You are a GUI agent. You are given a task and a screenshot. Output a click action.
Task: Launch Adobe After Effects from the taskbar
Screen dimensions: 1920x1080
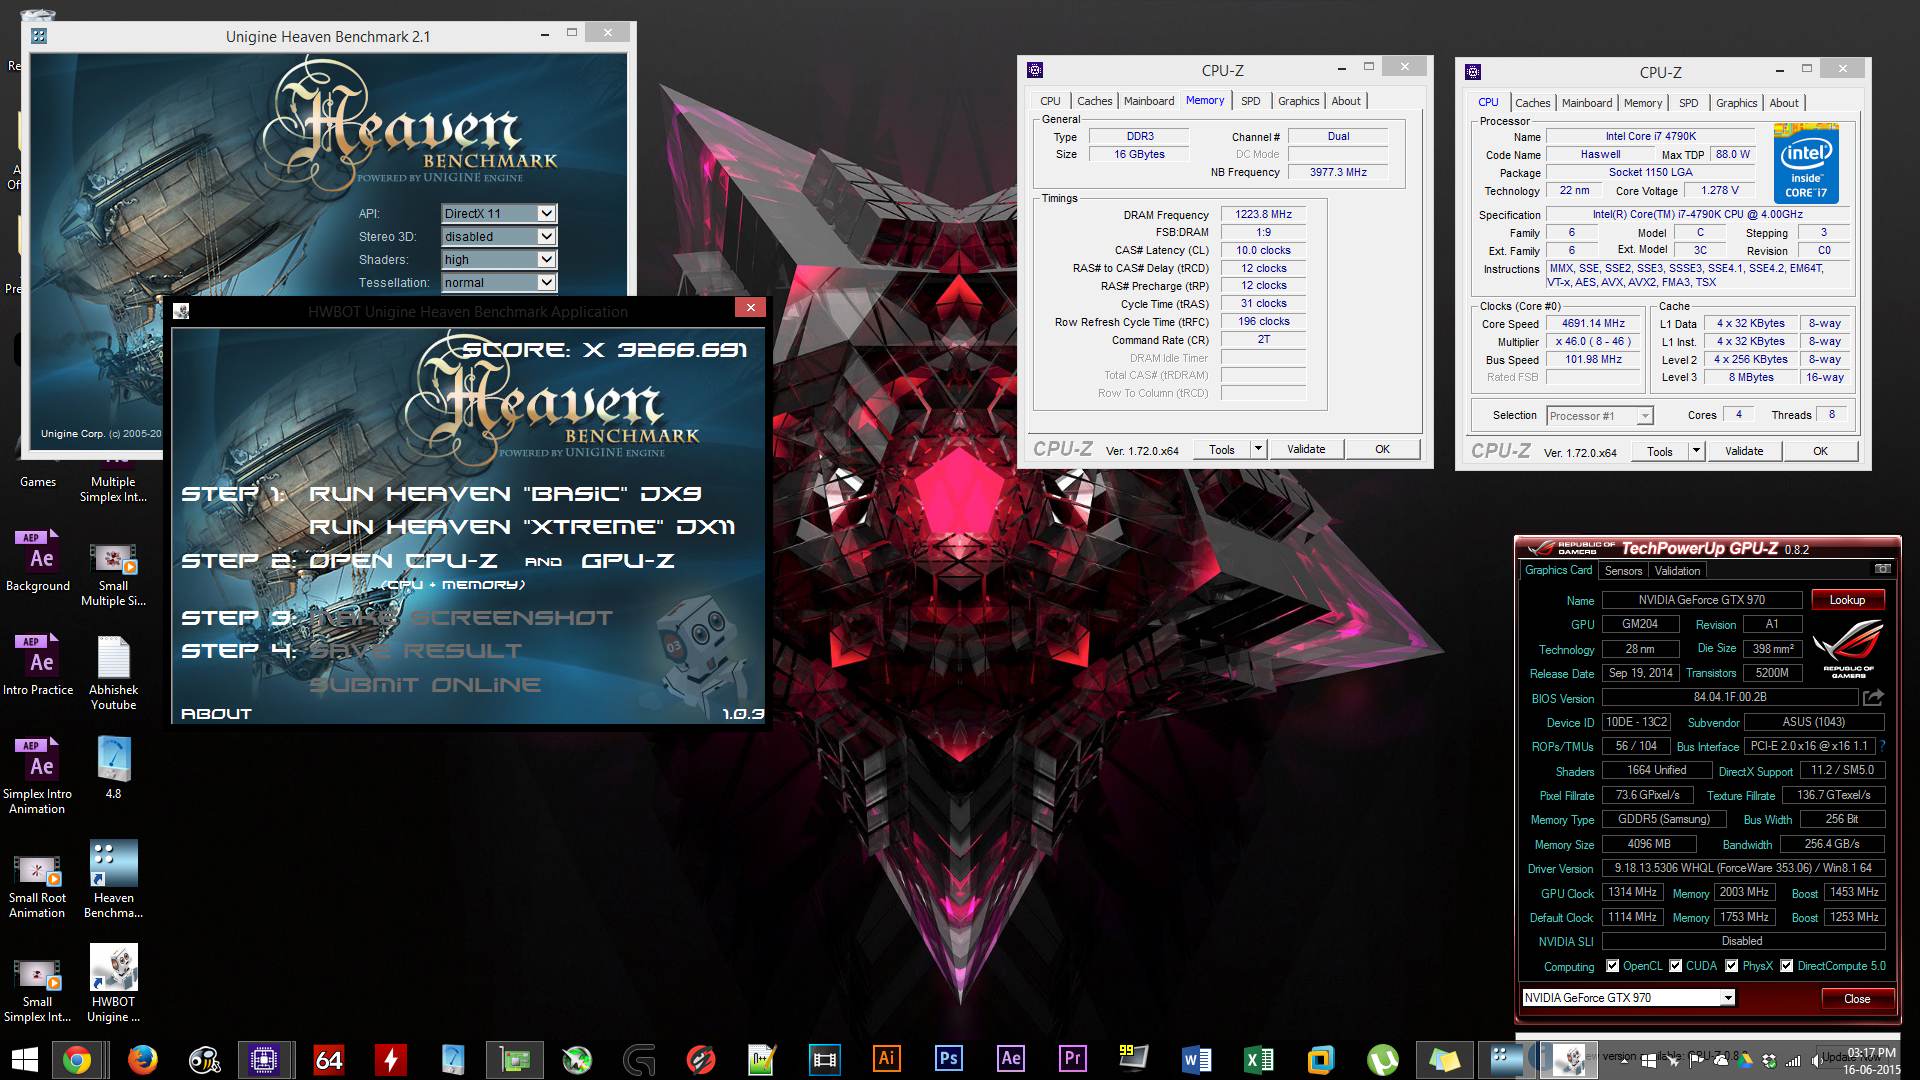click(x=1011, y=1059)
